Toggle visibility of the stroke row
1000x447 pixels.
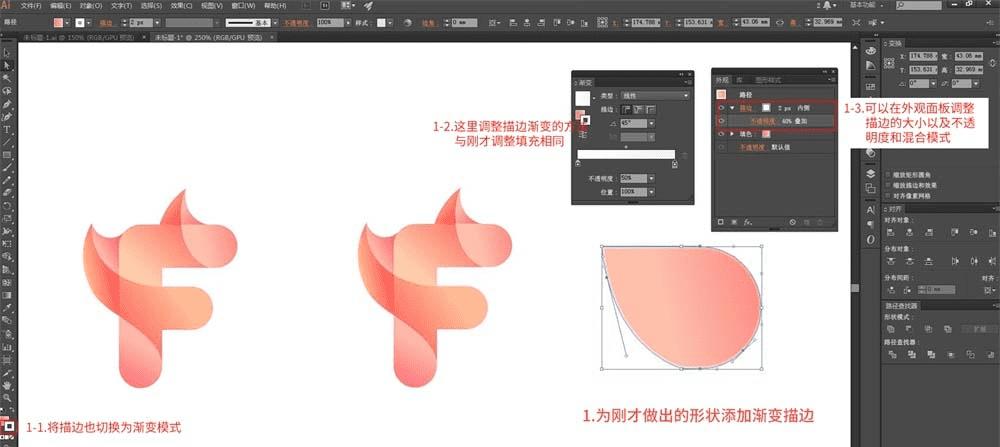(721, 107)
